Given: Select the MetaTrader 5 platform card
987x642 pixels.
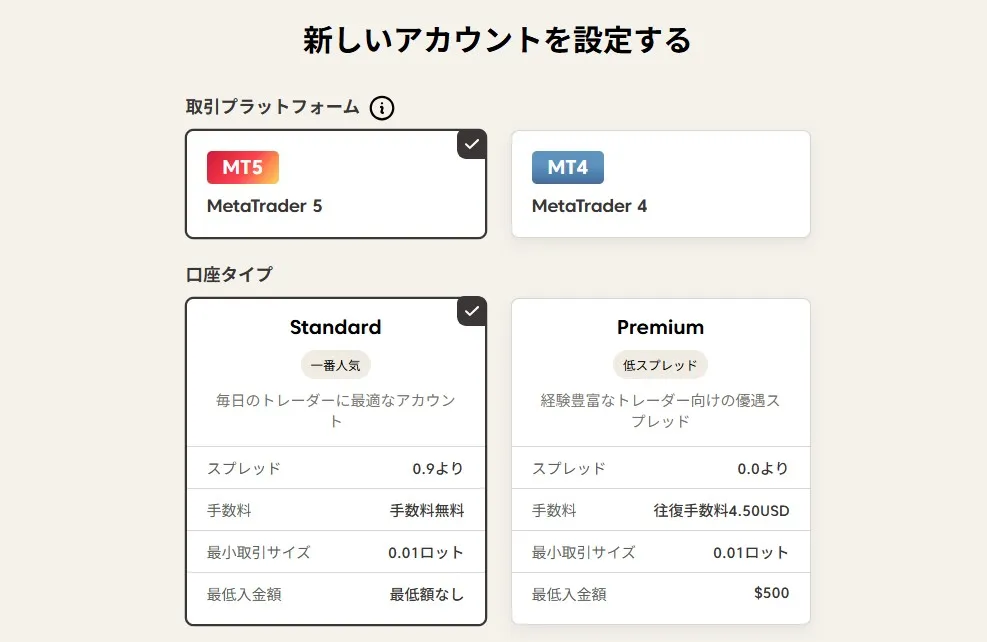Looking at the screenshot, I should 335,184.
